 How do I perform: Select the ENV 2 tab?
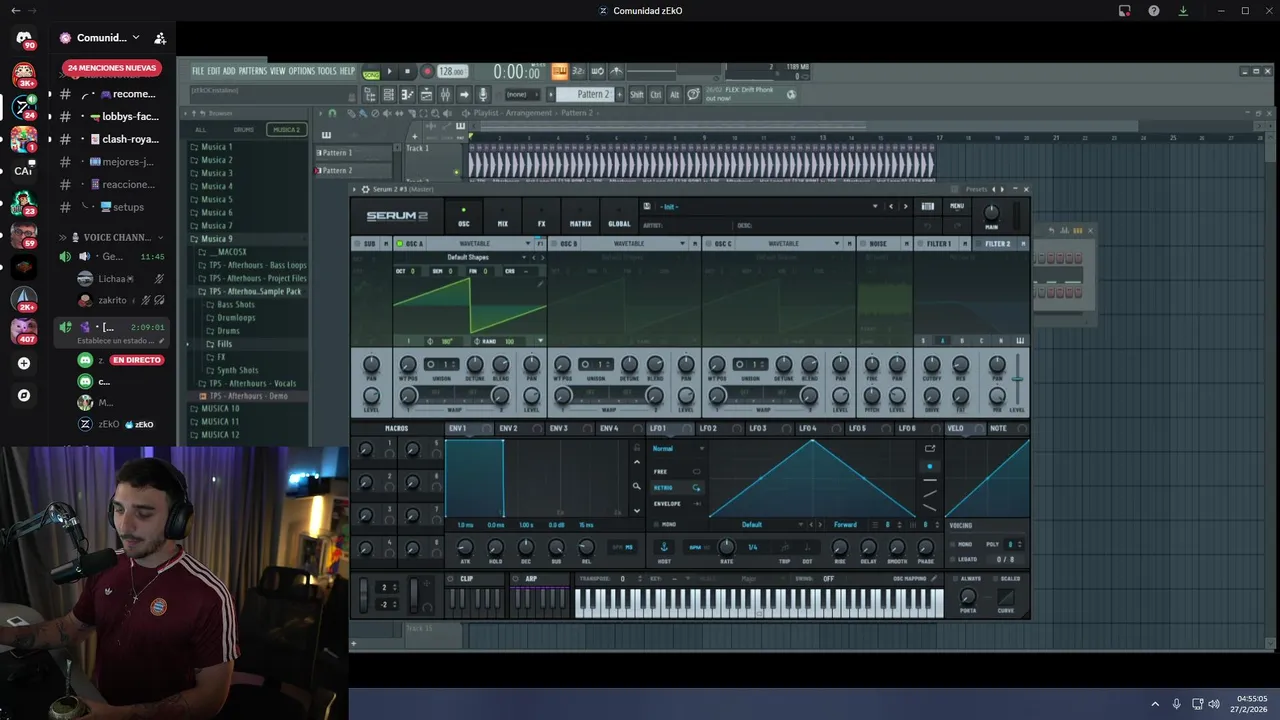[x=518, y=429]
